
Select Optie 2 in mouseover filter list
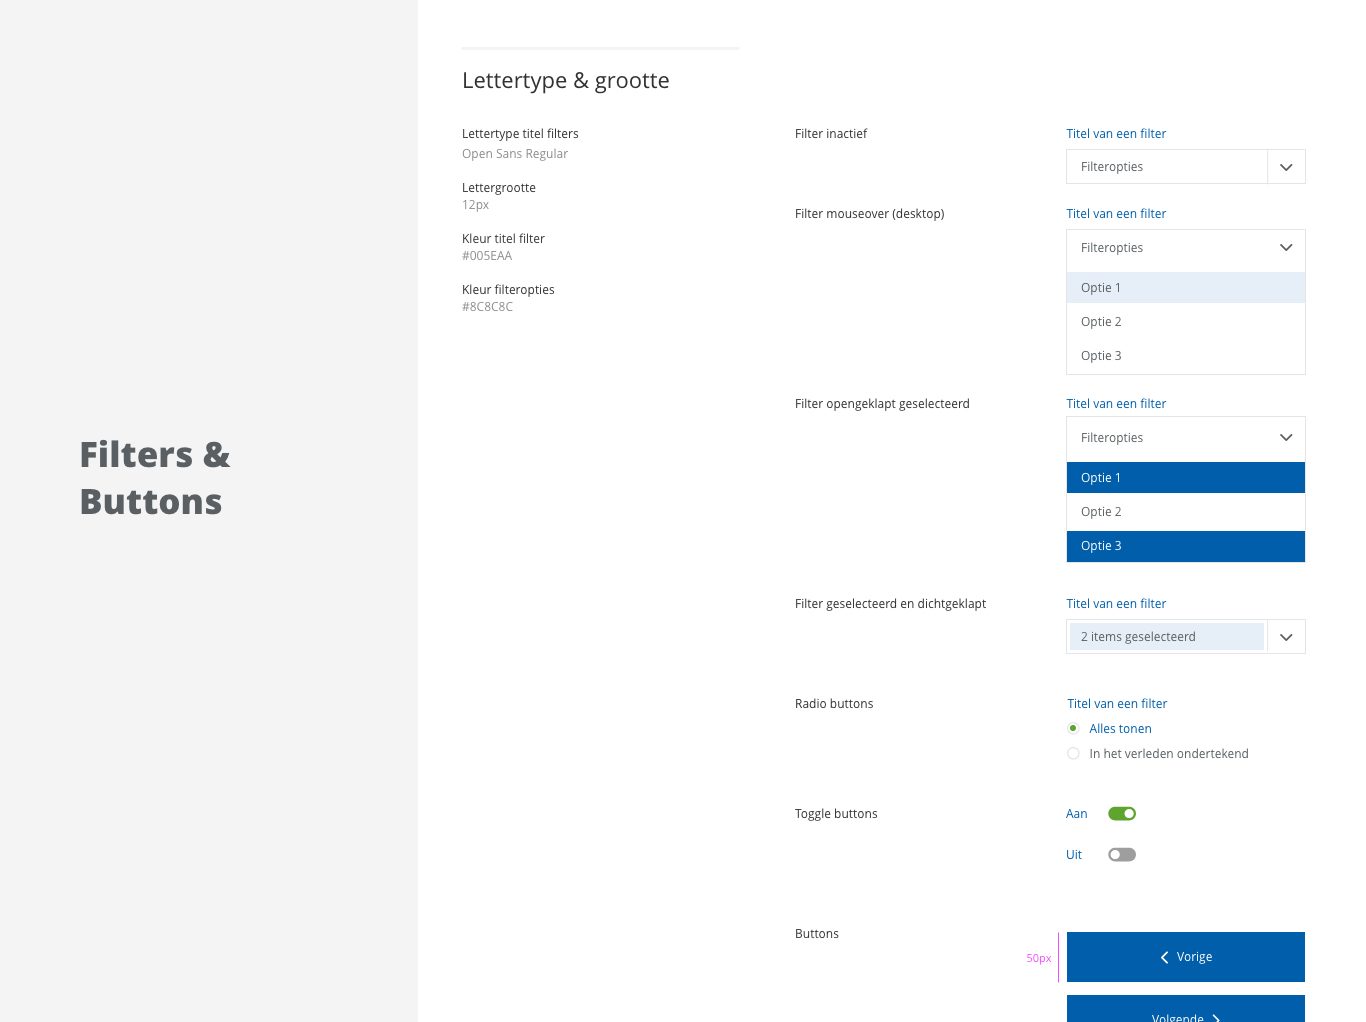click(x=1186, y=321)
